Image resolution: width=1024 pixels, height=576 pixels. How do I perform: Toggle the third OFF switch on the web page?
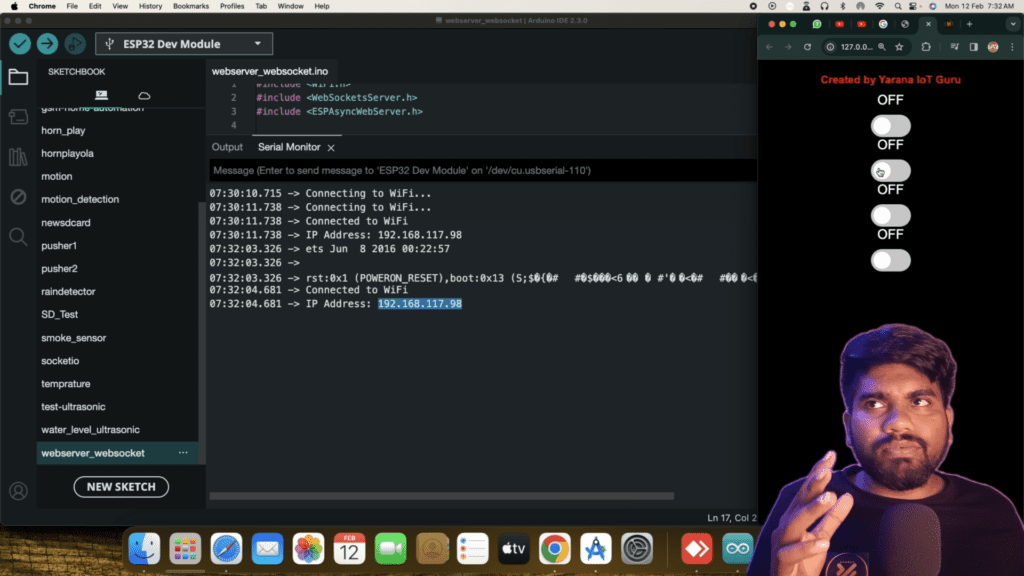click(x=890, y=216)
